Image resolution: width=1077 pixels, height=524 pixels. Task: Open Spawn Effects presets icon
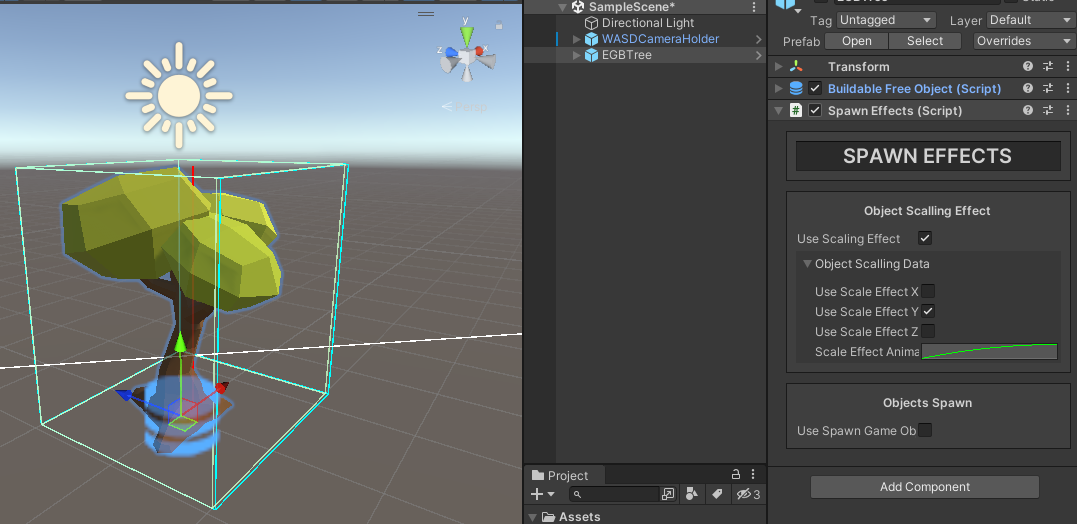pyautogui.click(x=1047, y=111)
